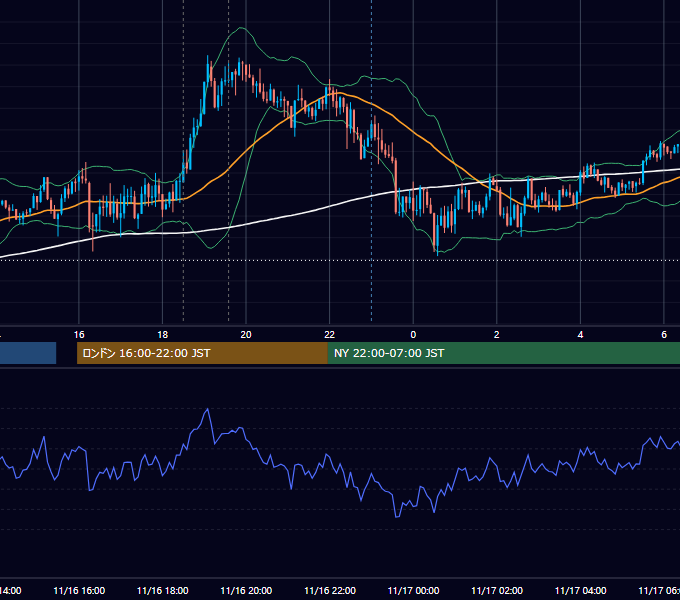Click the '11/16 18:00' date label
The height and width of the screenshot is (600, 680).
pyautogui.click(x=163, y=591)
